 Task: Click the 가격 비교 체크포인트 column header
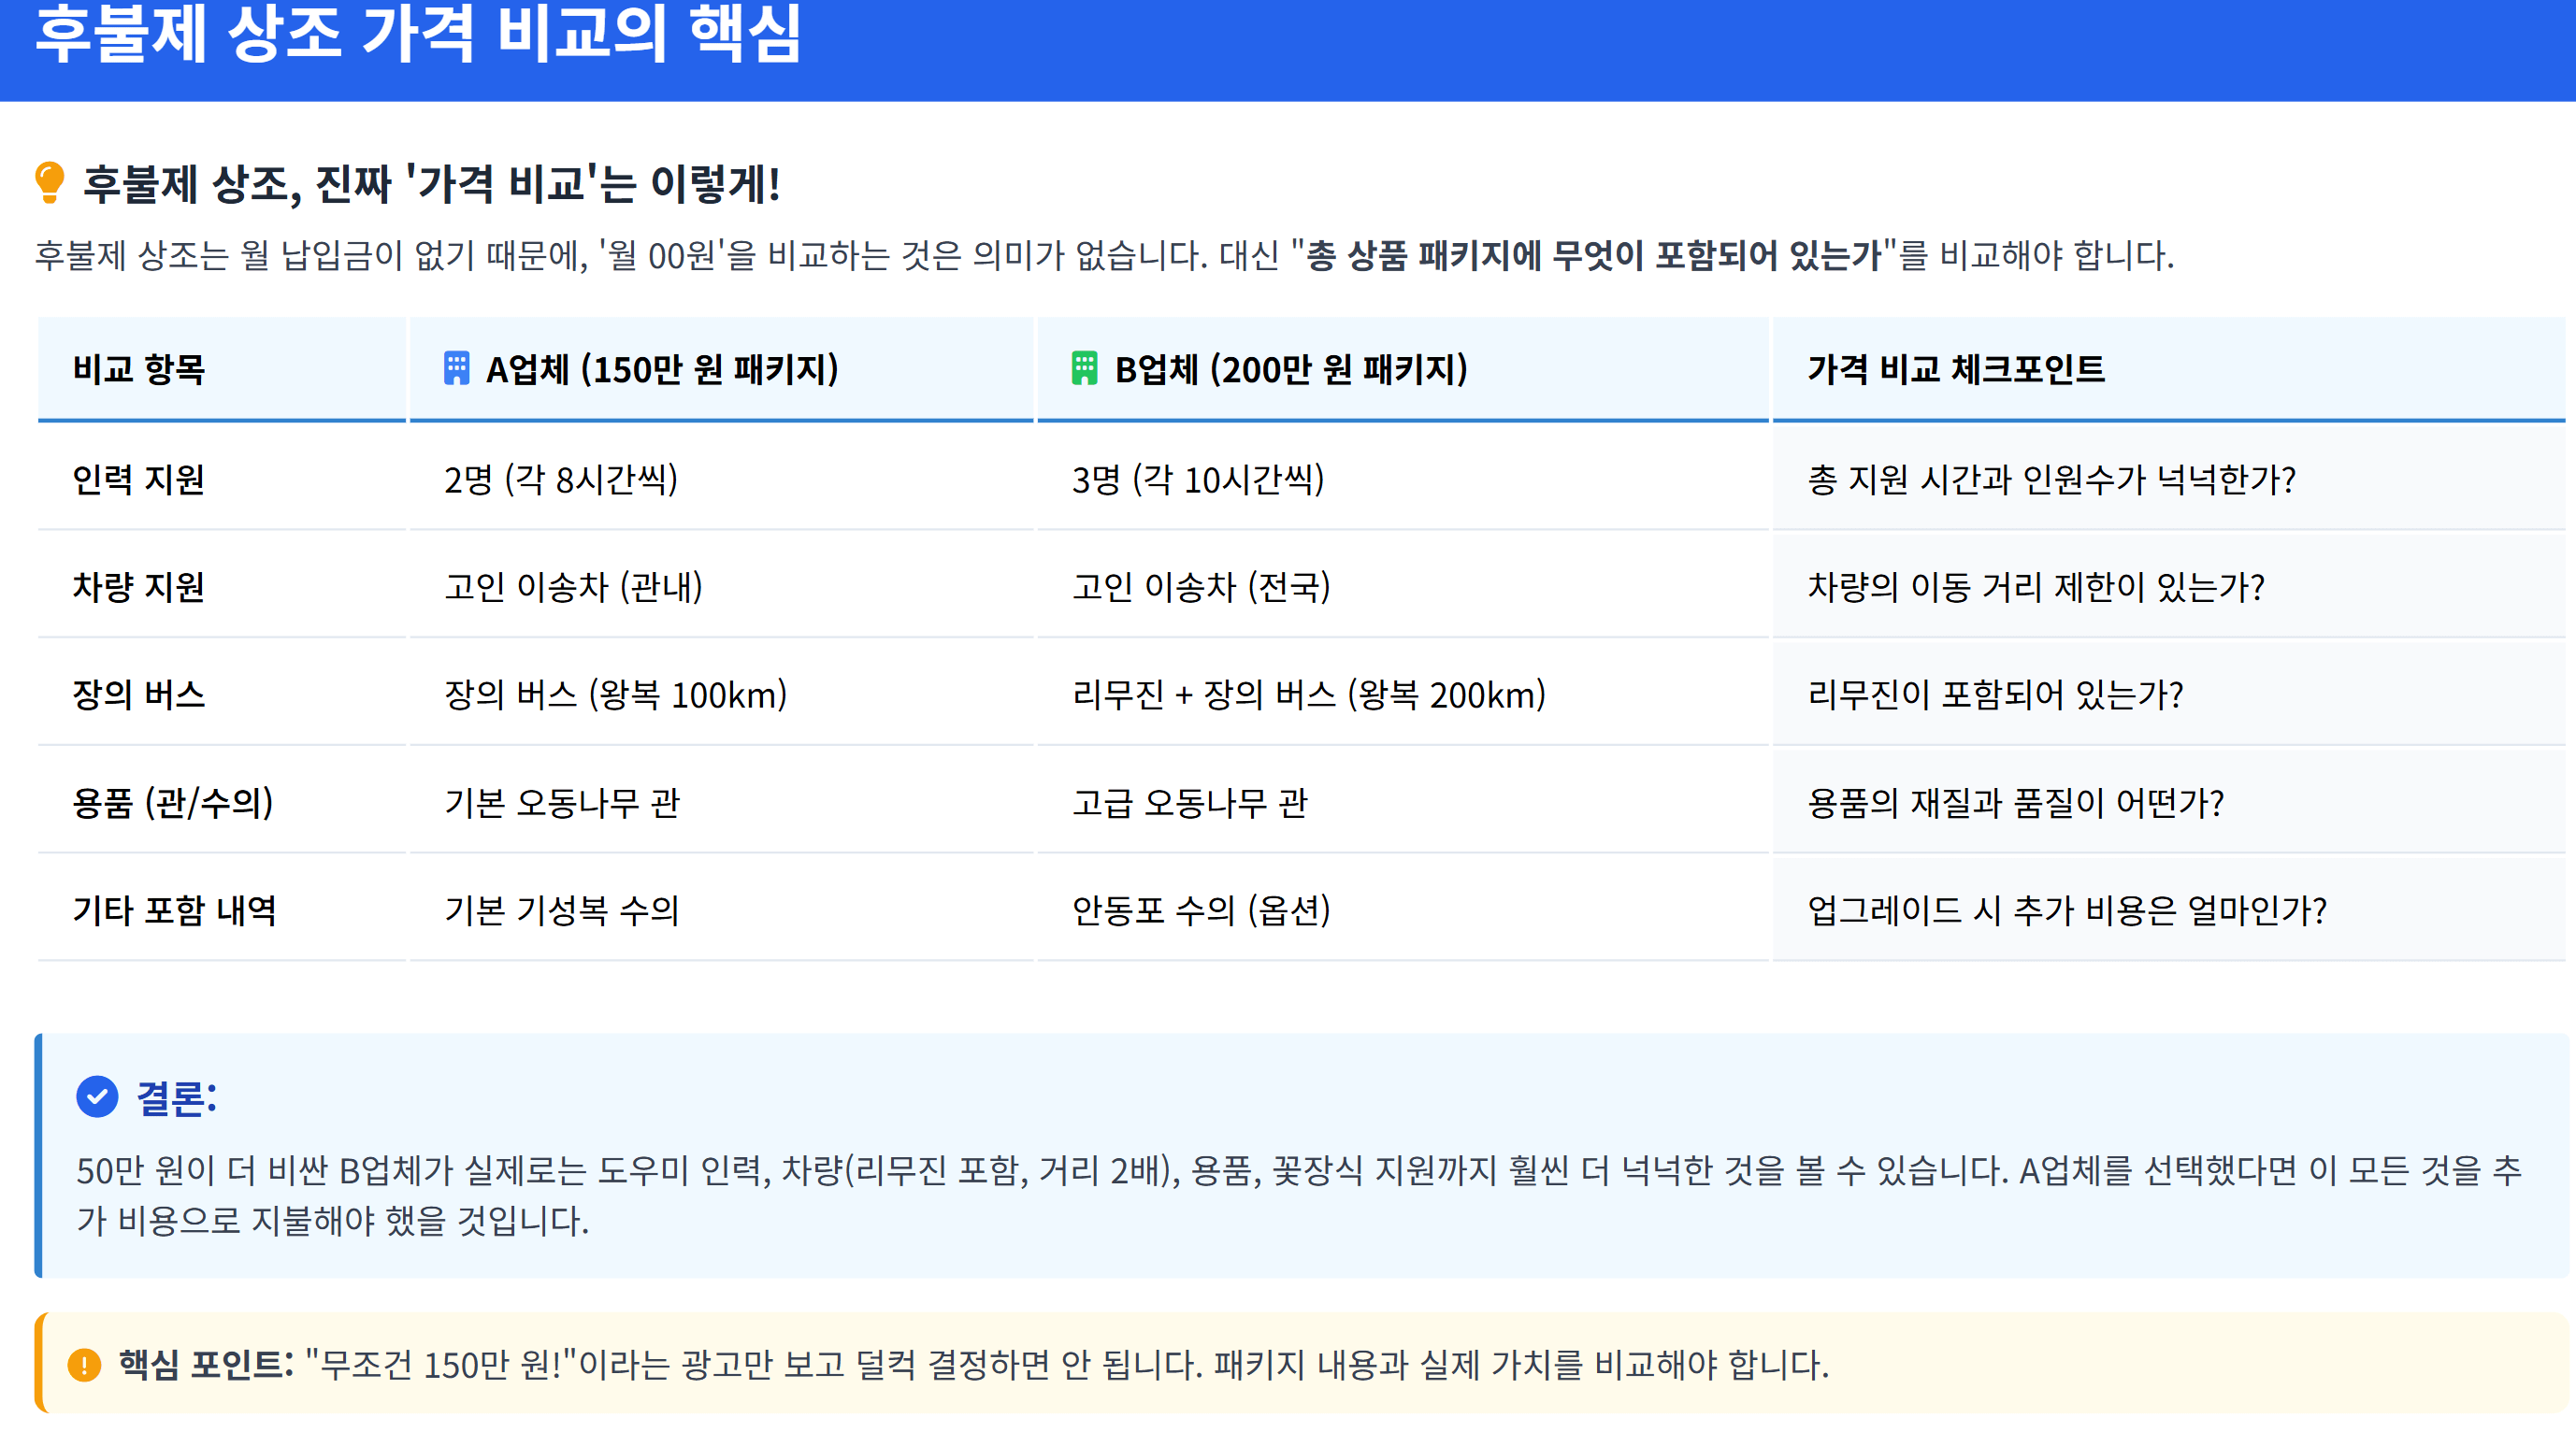click(x=1955, y=368)
